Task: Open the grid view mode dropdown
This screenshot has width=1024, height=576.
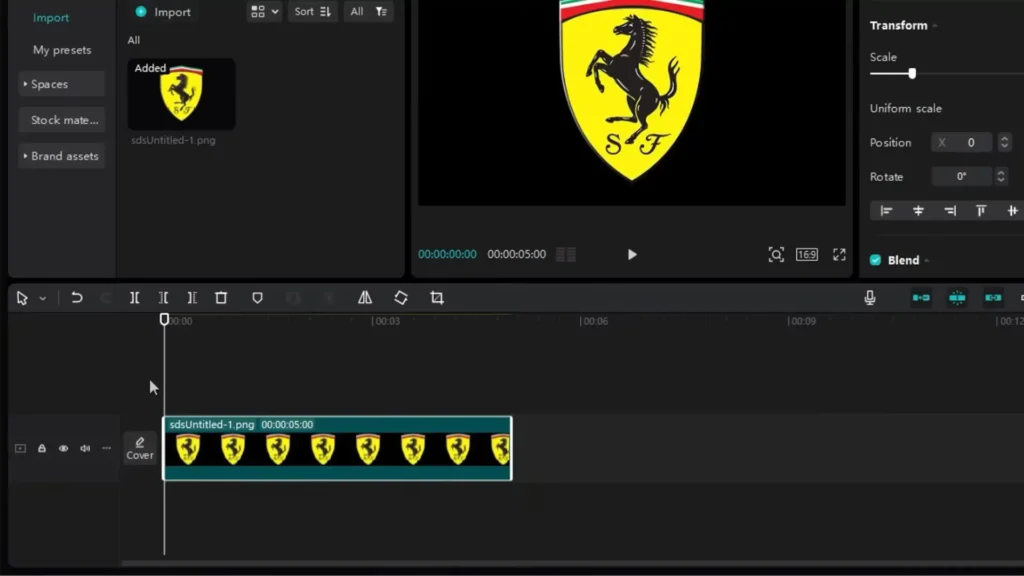Action: click(x=264, y=12)
